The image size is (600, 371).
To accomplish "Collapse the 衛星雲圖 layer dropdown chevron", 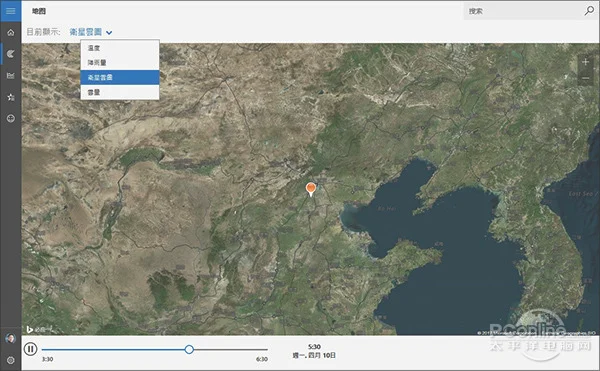I will tap(109, 33).
